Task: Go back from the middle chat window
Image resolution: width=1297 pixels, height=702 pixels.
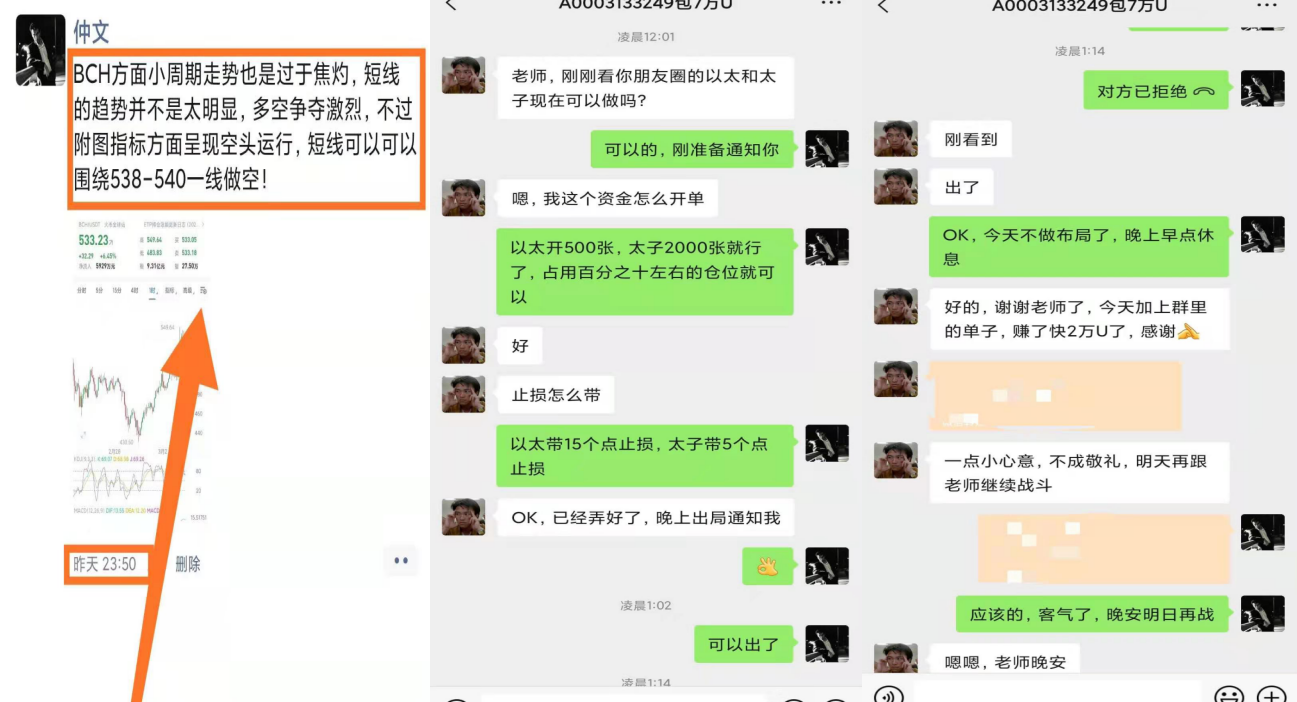Action: pos(450,5)
